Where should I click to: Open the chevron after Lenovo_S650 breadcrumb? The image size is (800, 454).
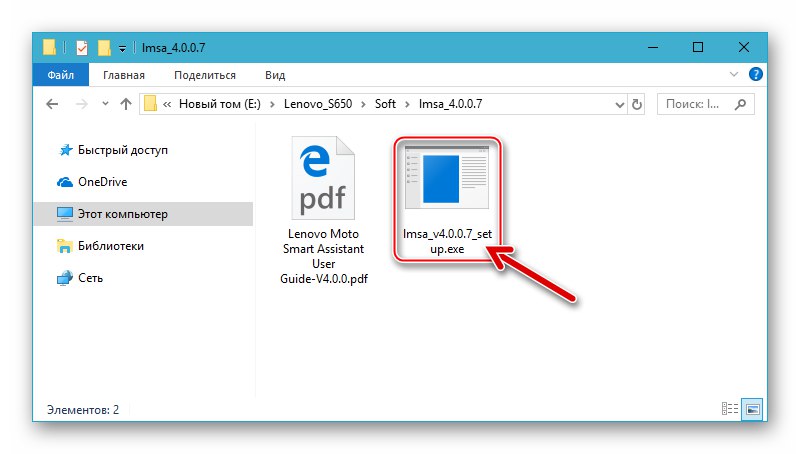tap(363, 105)
